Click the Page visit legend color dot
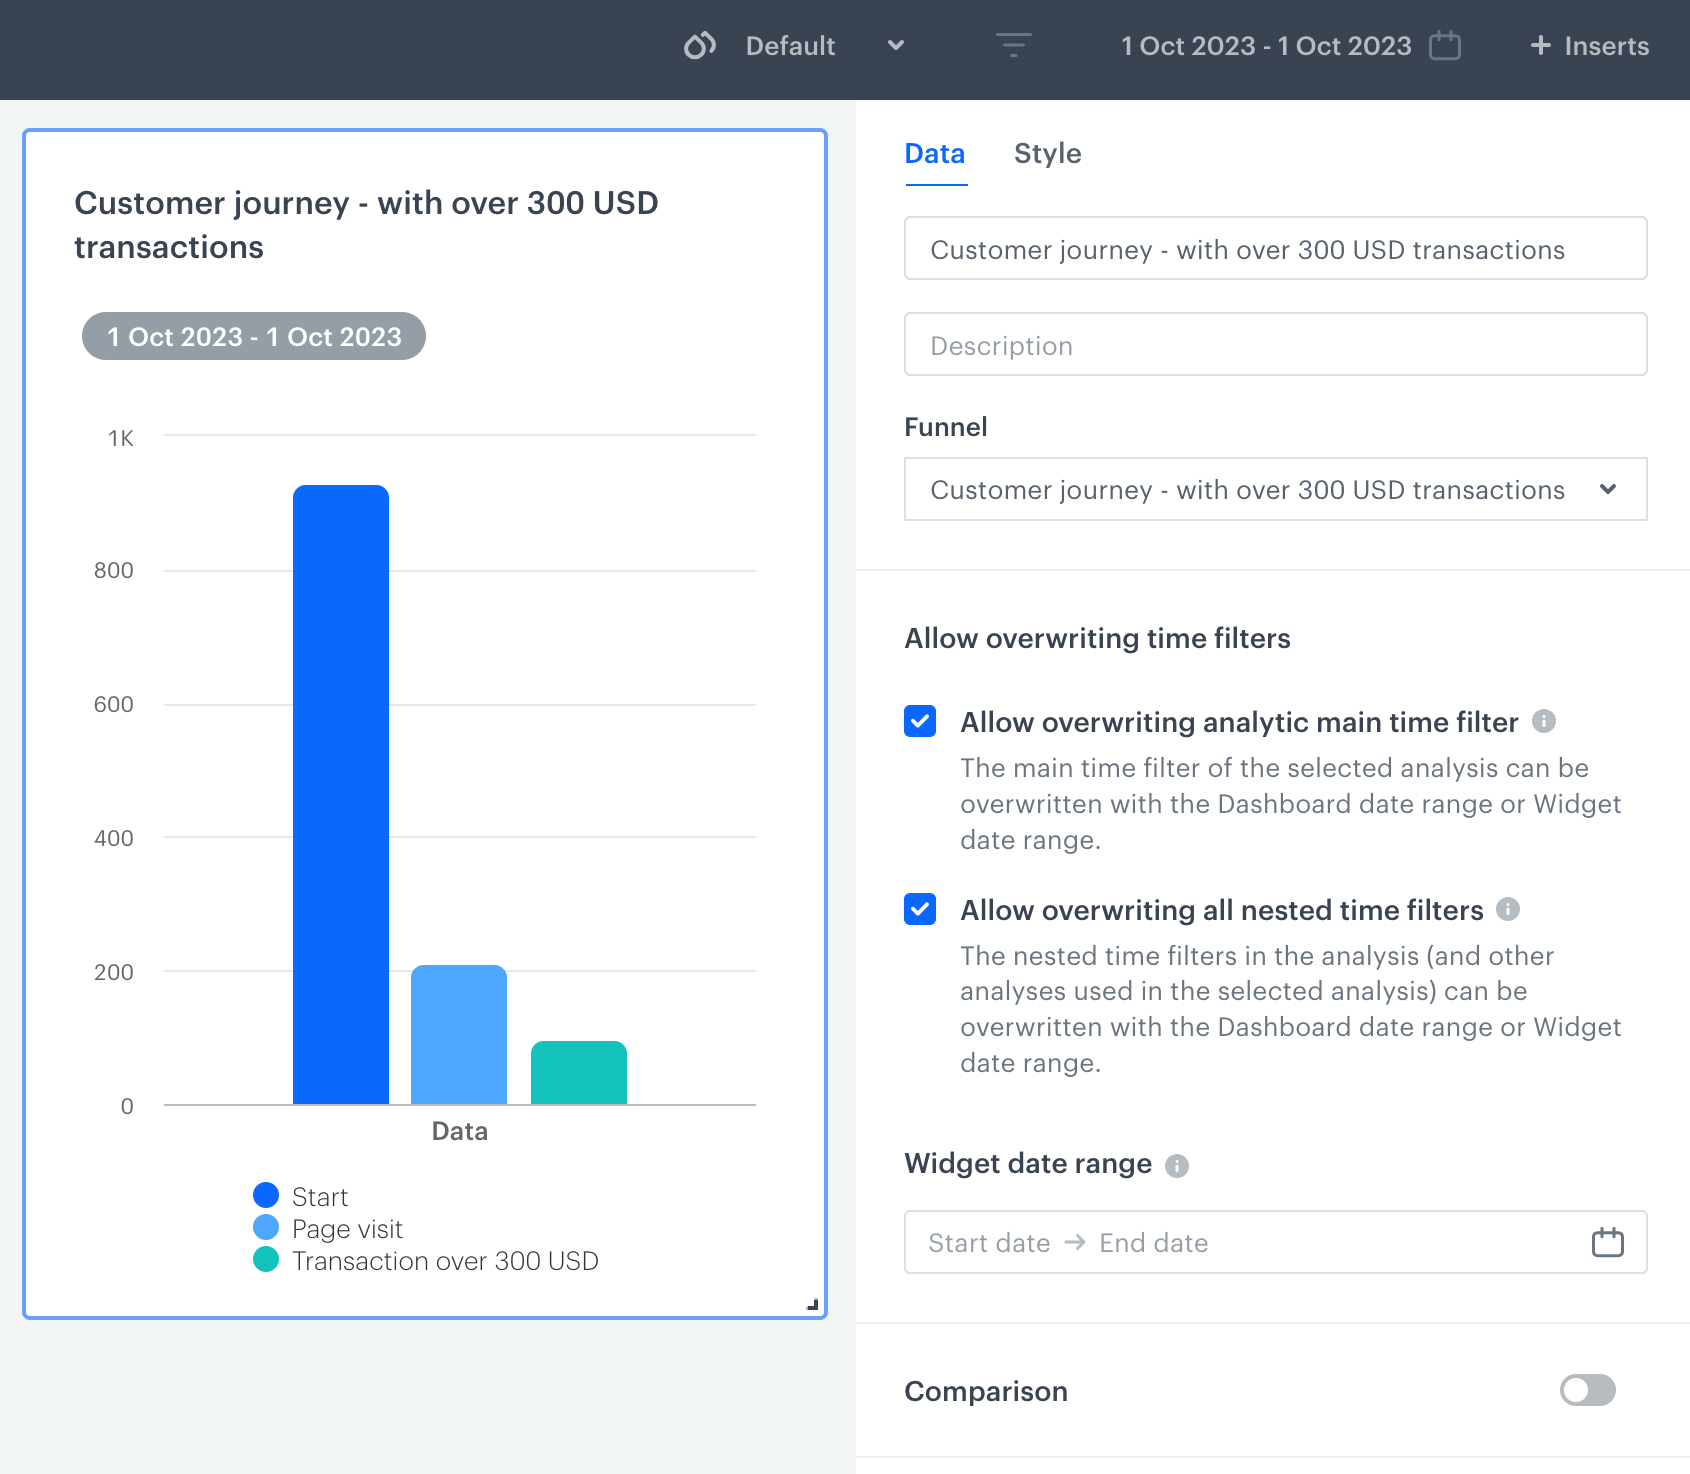 click(x=265, y=1228)
